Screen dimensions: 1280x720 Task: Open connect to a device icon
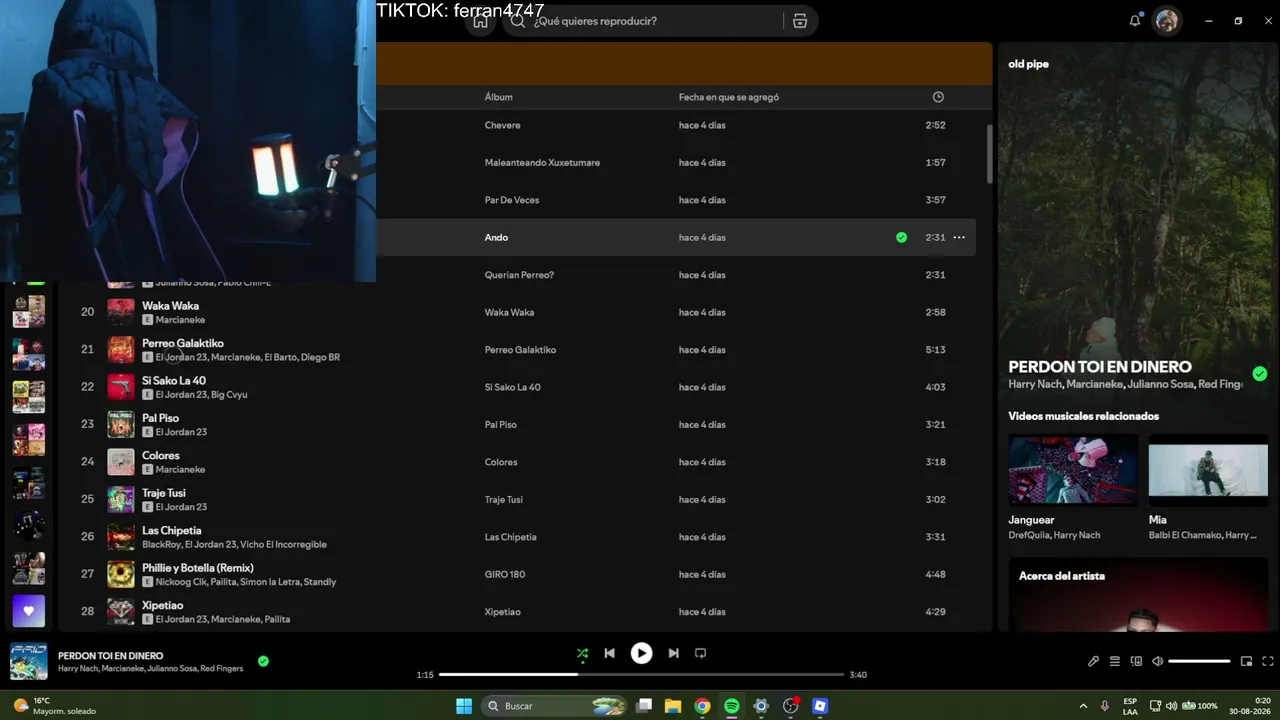point(1136,661)
